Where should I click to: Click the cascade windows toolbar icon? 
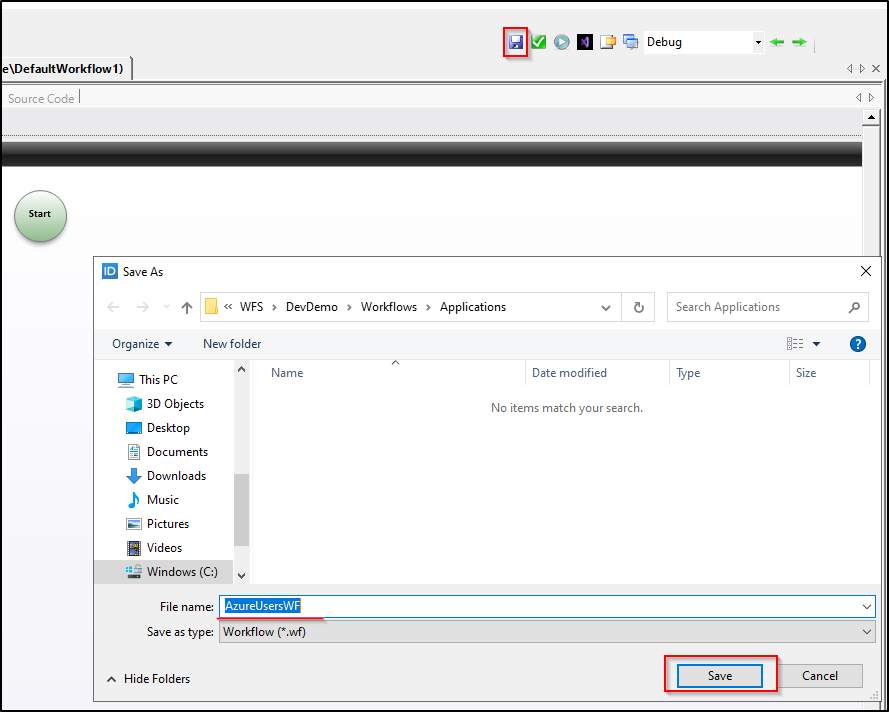(x=631, y=41)
